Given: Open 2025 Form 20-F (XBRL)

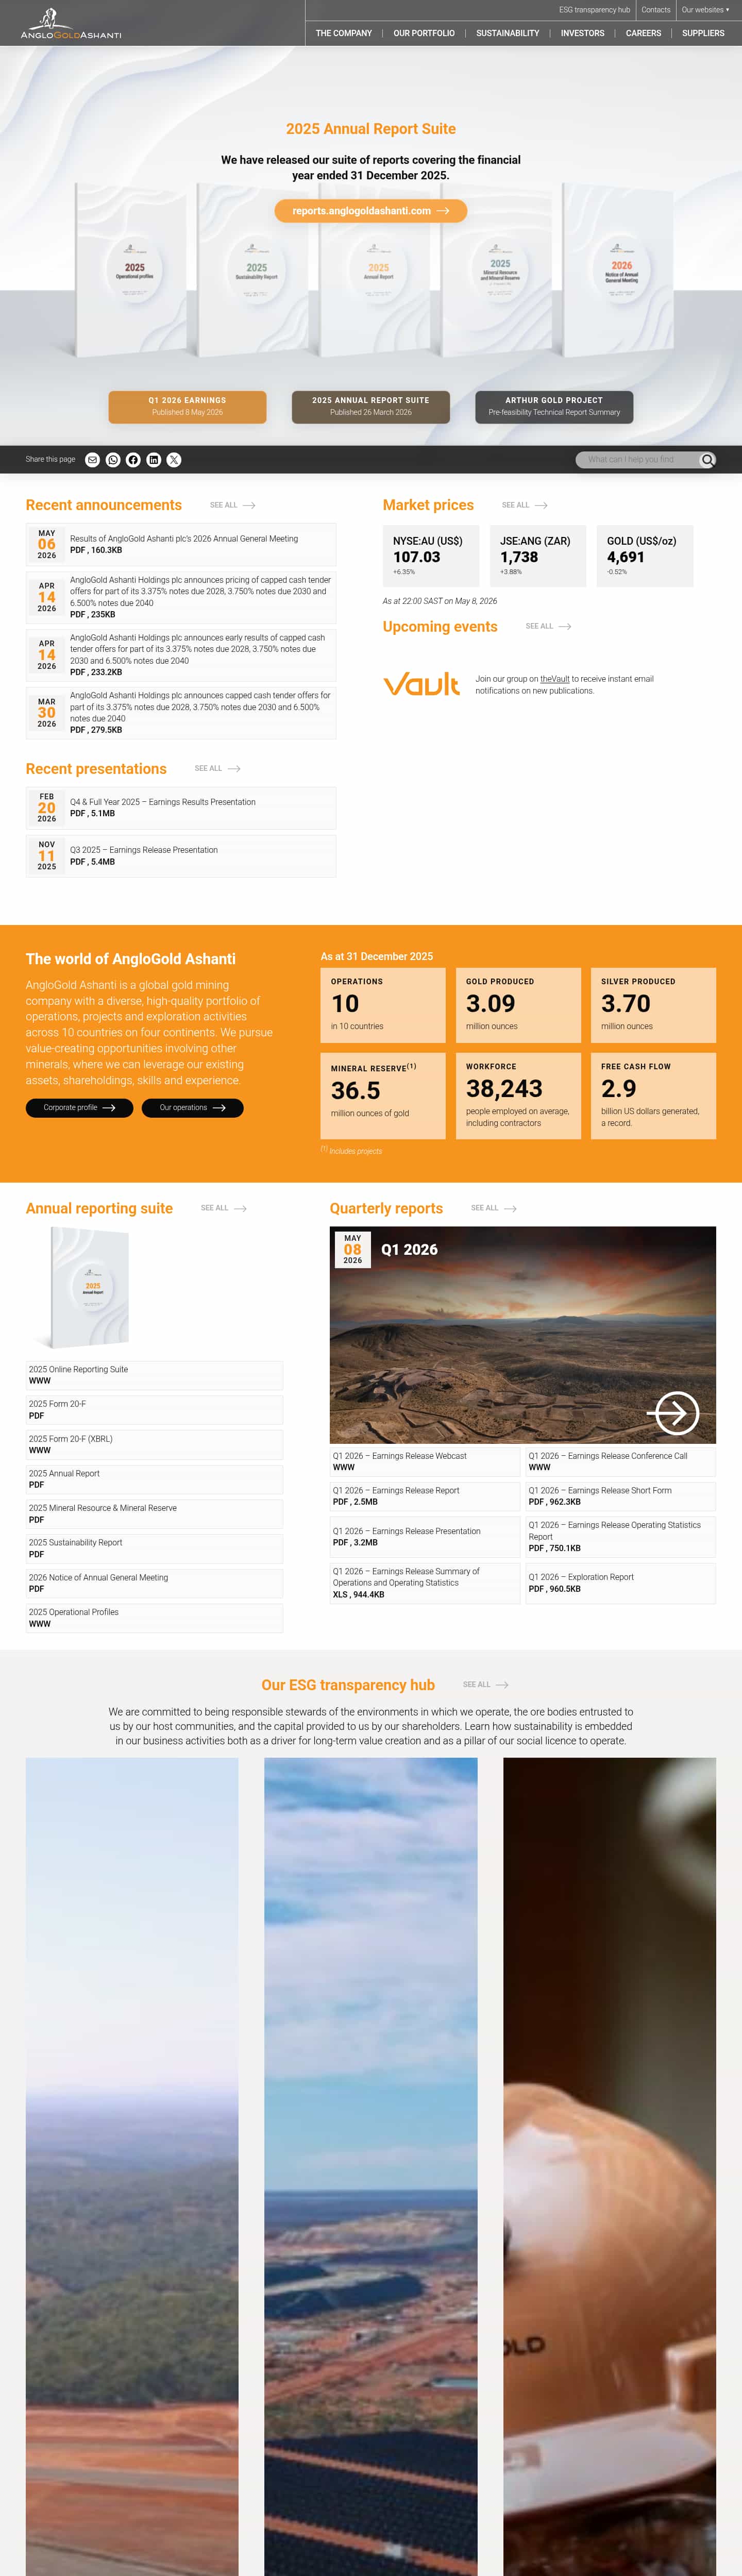Looking at the screenshot, I should [154, 1445].
